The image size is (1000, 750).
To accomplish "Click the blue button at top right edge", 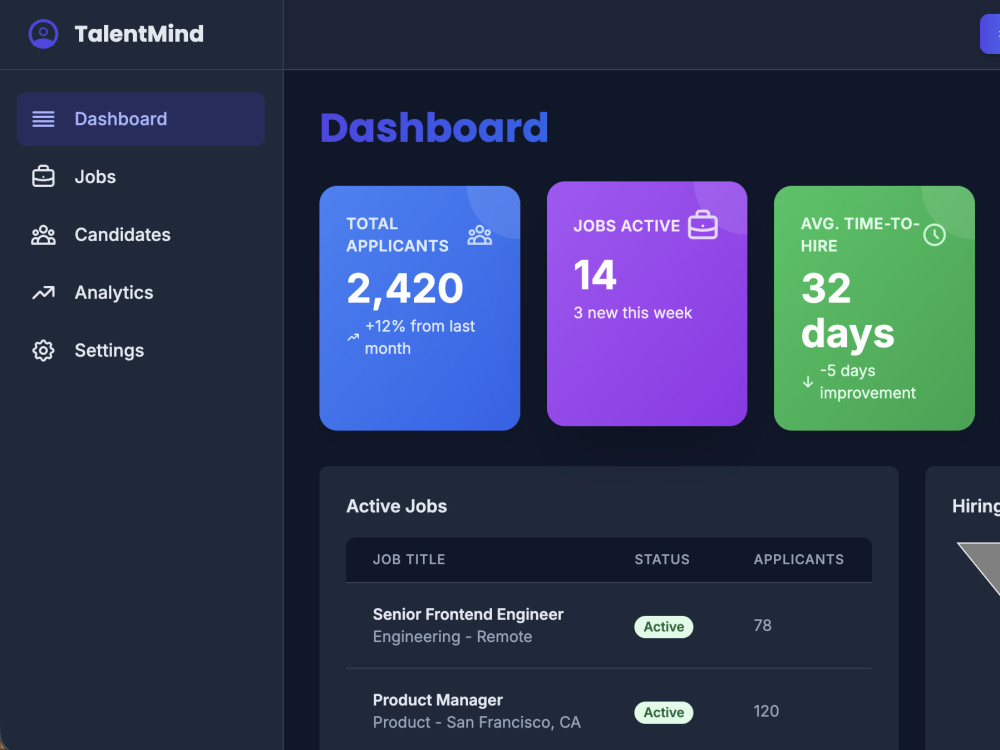I will (x=990, y=34).
